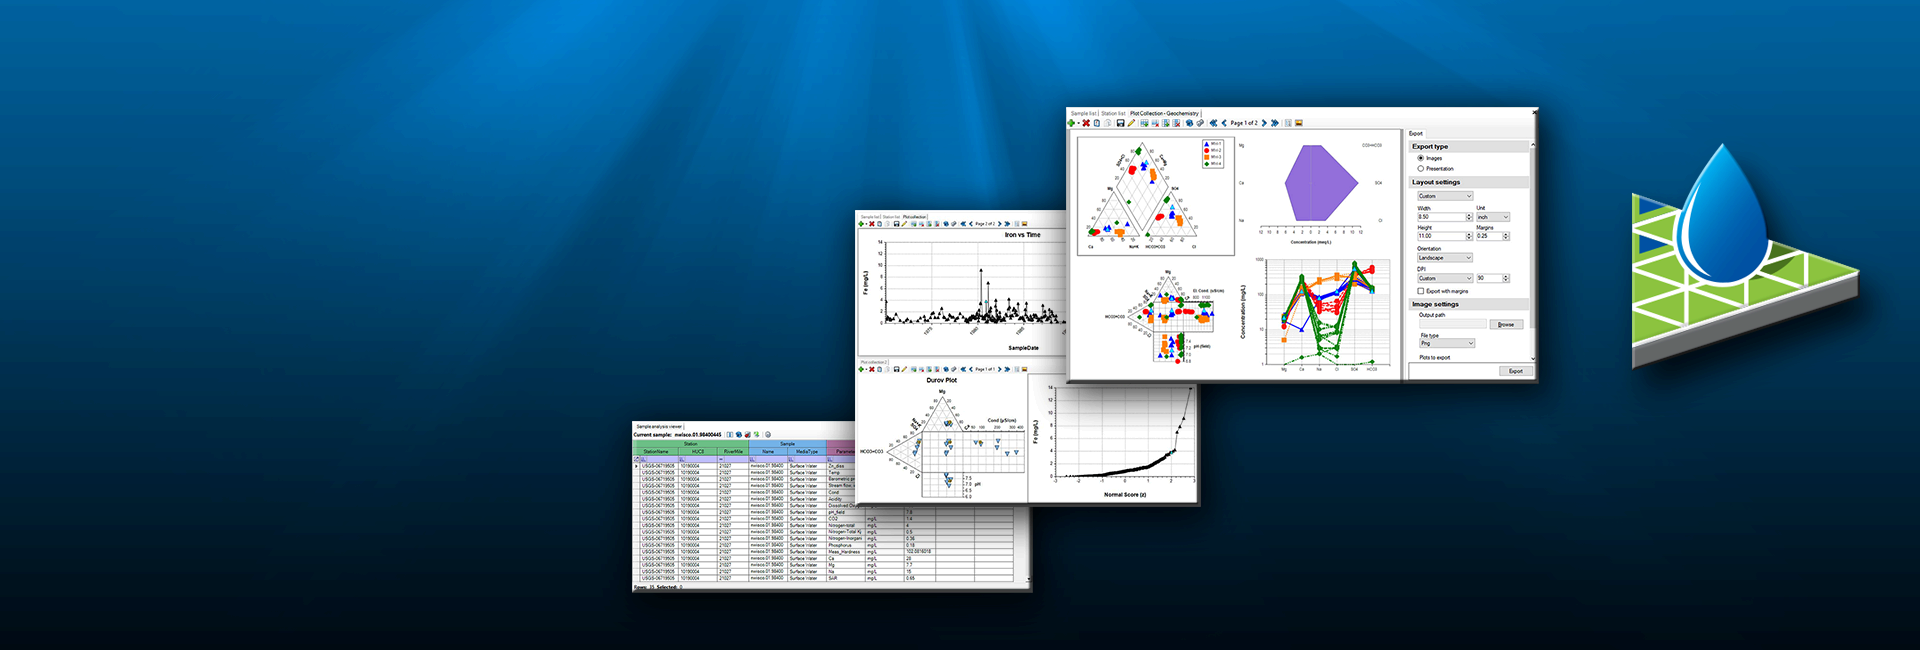The image size is (1920, 650).
Task: Click the Export button
Action: coord(1516,371)
